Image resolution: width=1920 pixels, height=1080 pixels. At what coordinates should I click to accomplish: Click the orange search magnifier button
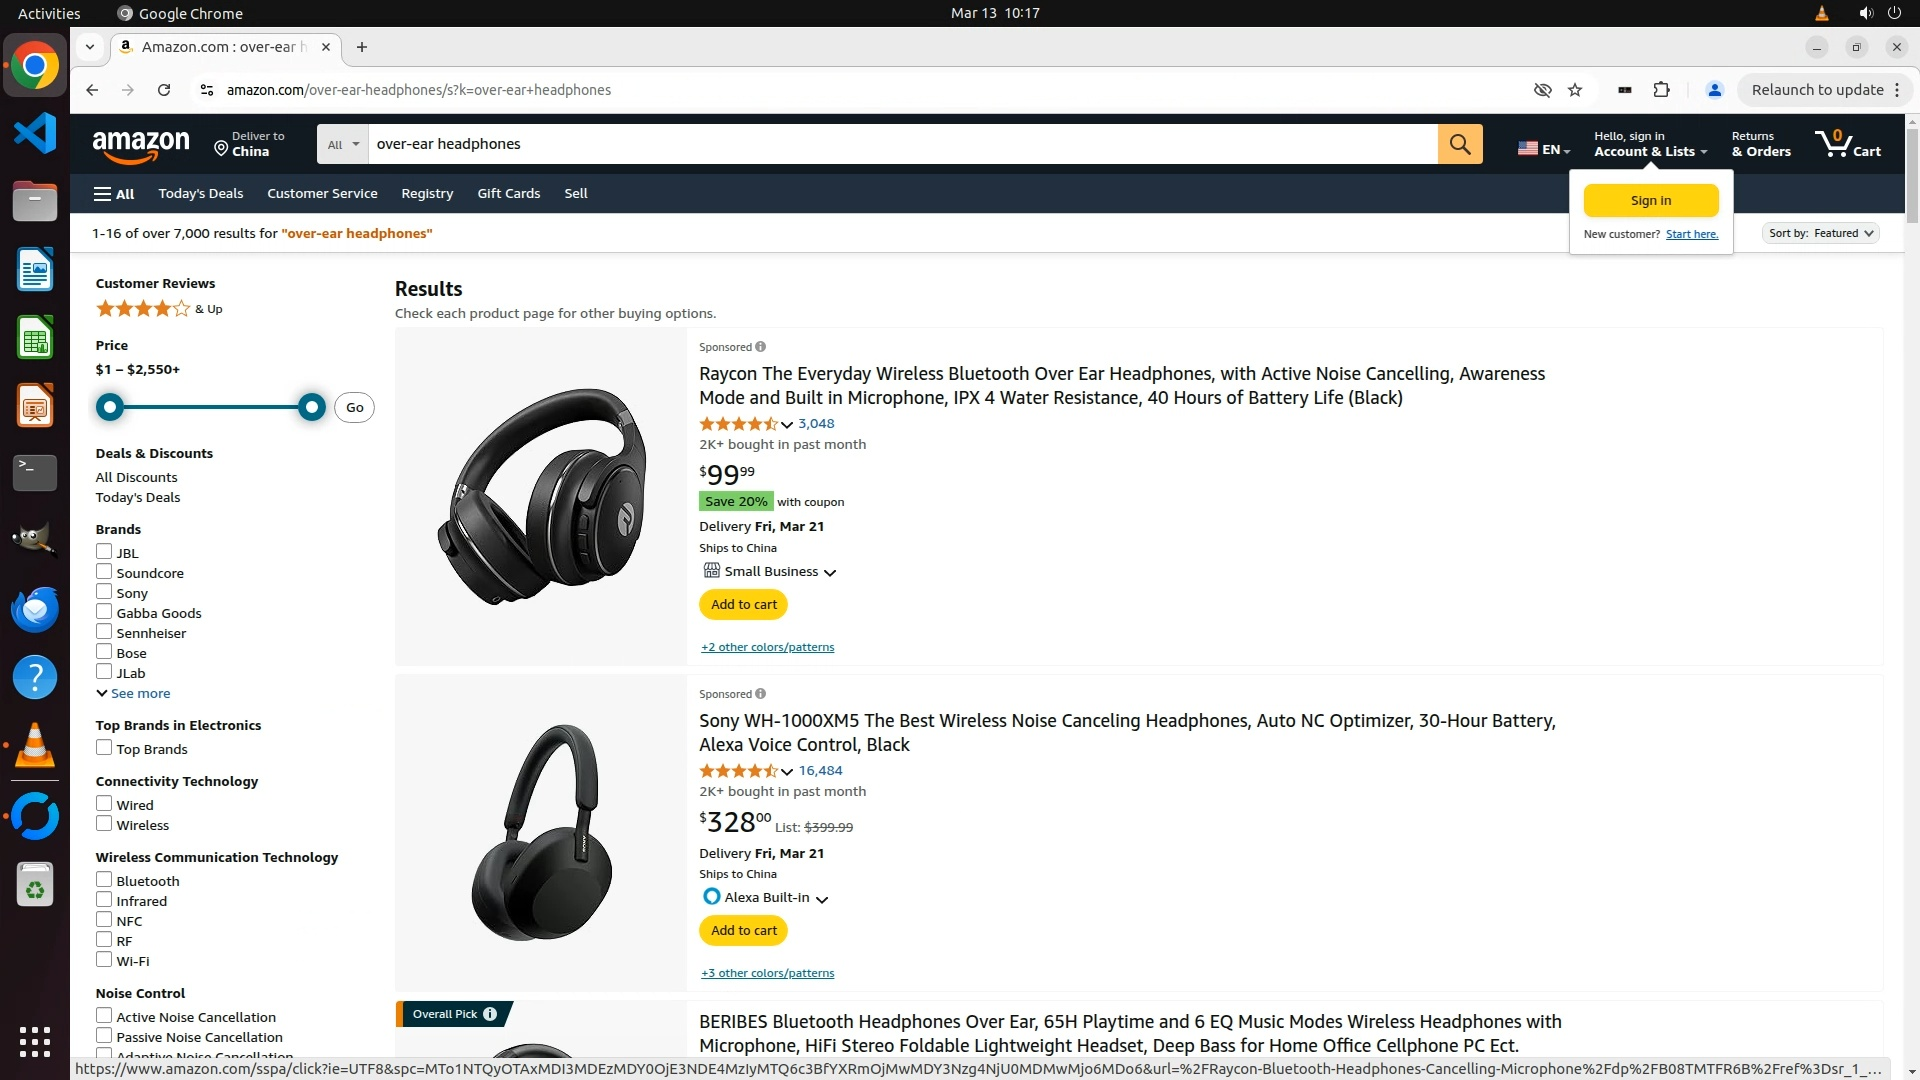click(x=1459, y=144)
